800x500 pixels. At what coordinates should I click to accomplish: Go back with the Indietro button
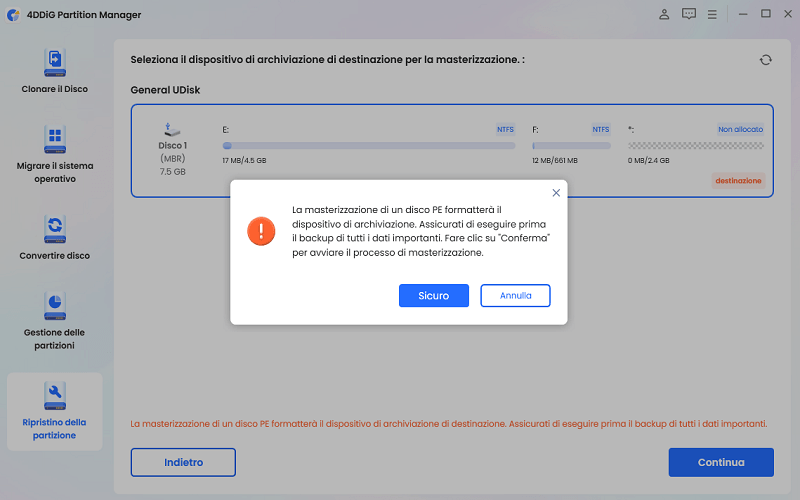click(x=183, y=462)
